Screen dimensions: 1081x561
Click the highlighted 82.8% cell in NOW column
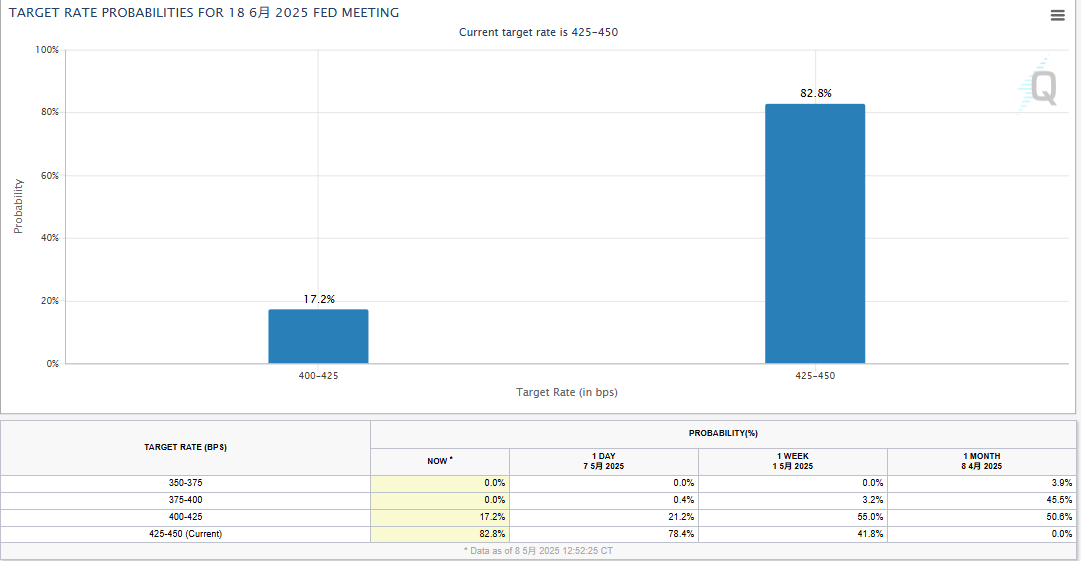point(440,534)
